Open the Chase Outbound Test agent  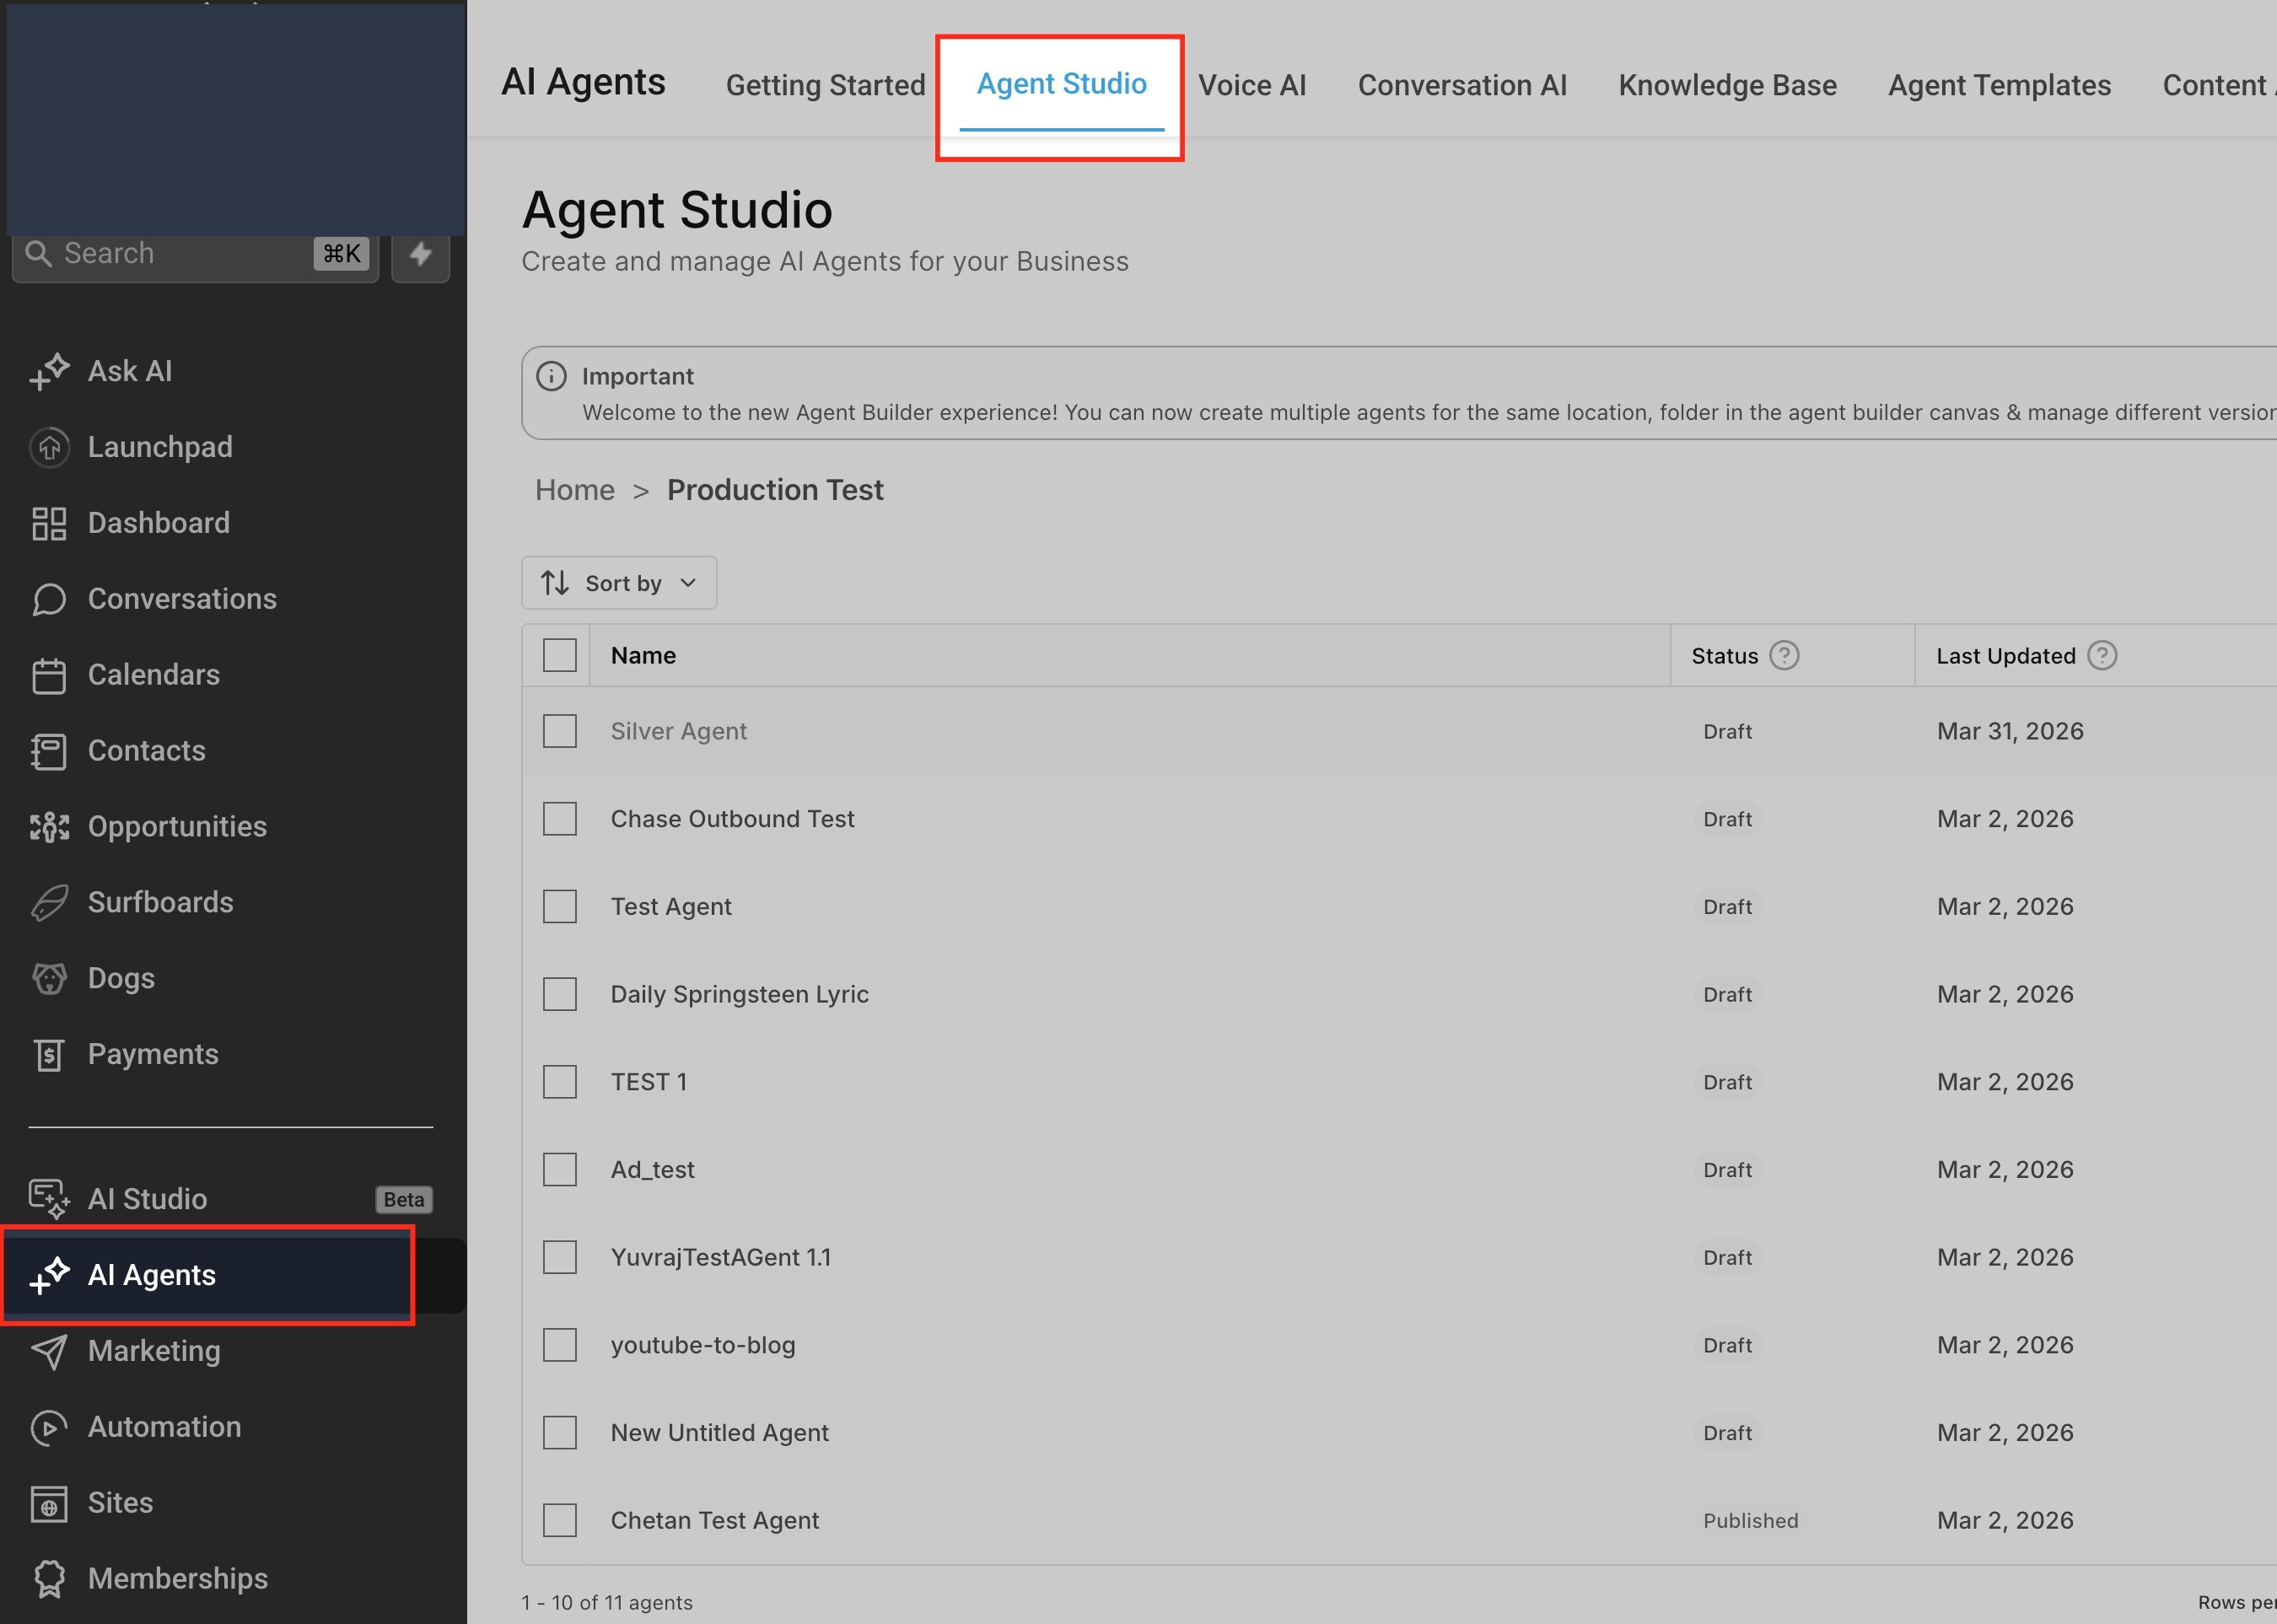(732, 819)
